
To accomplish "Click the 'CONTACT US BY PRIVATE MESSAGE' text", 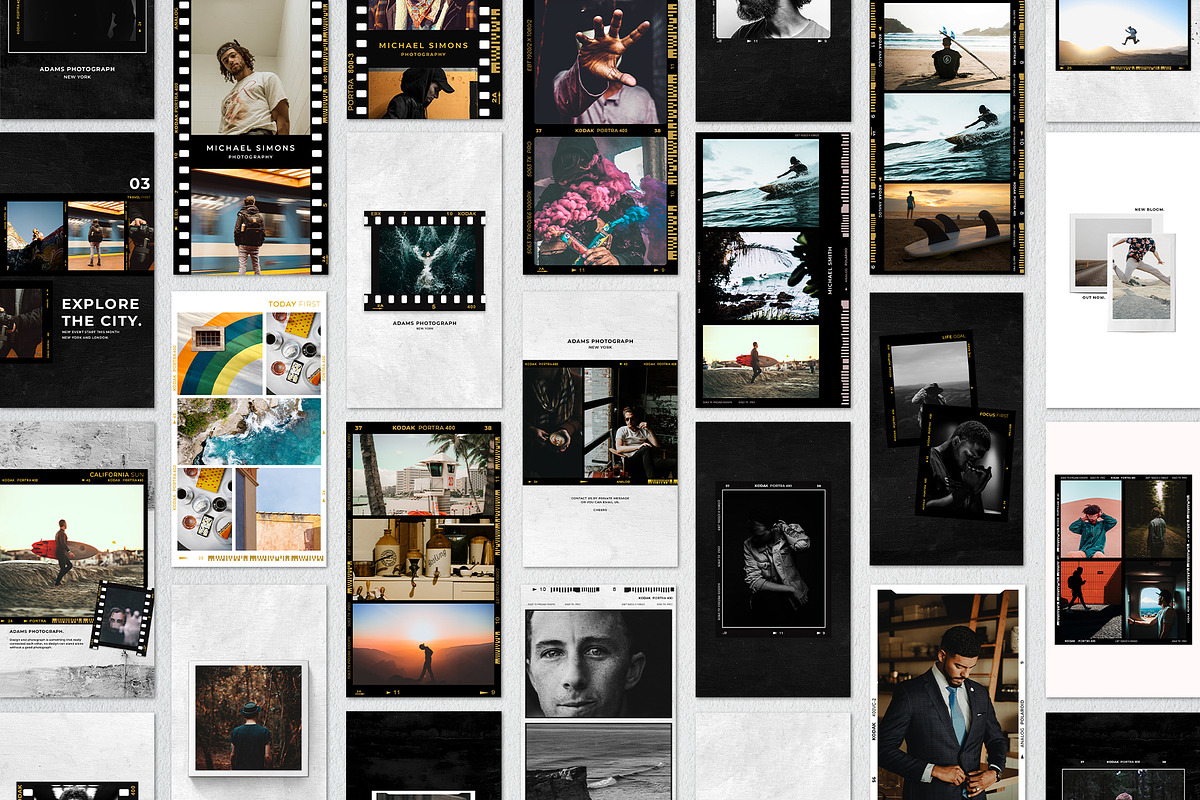I will [x=600, y=497].
